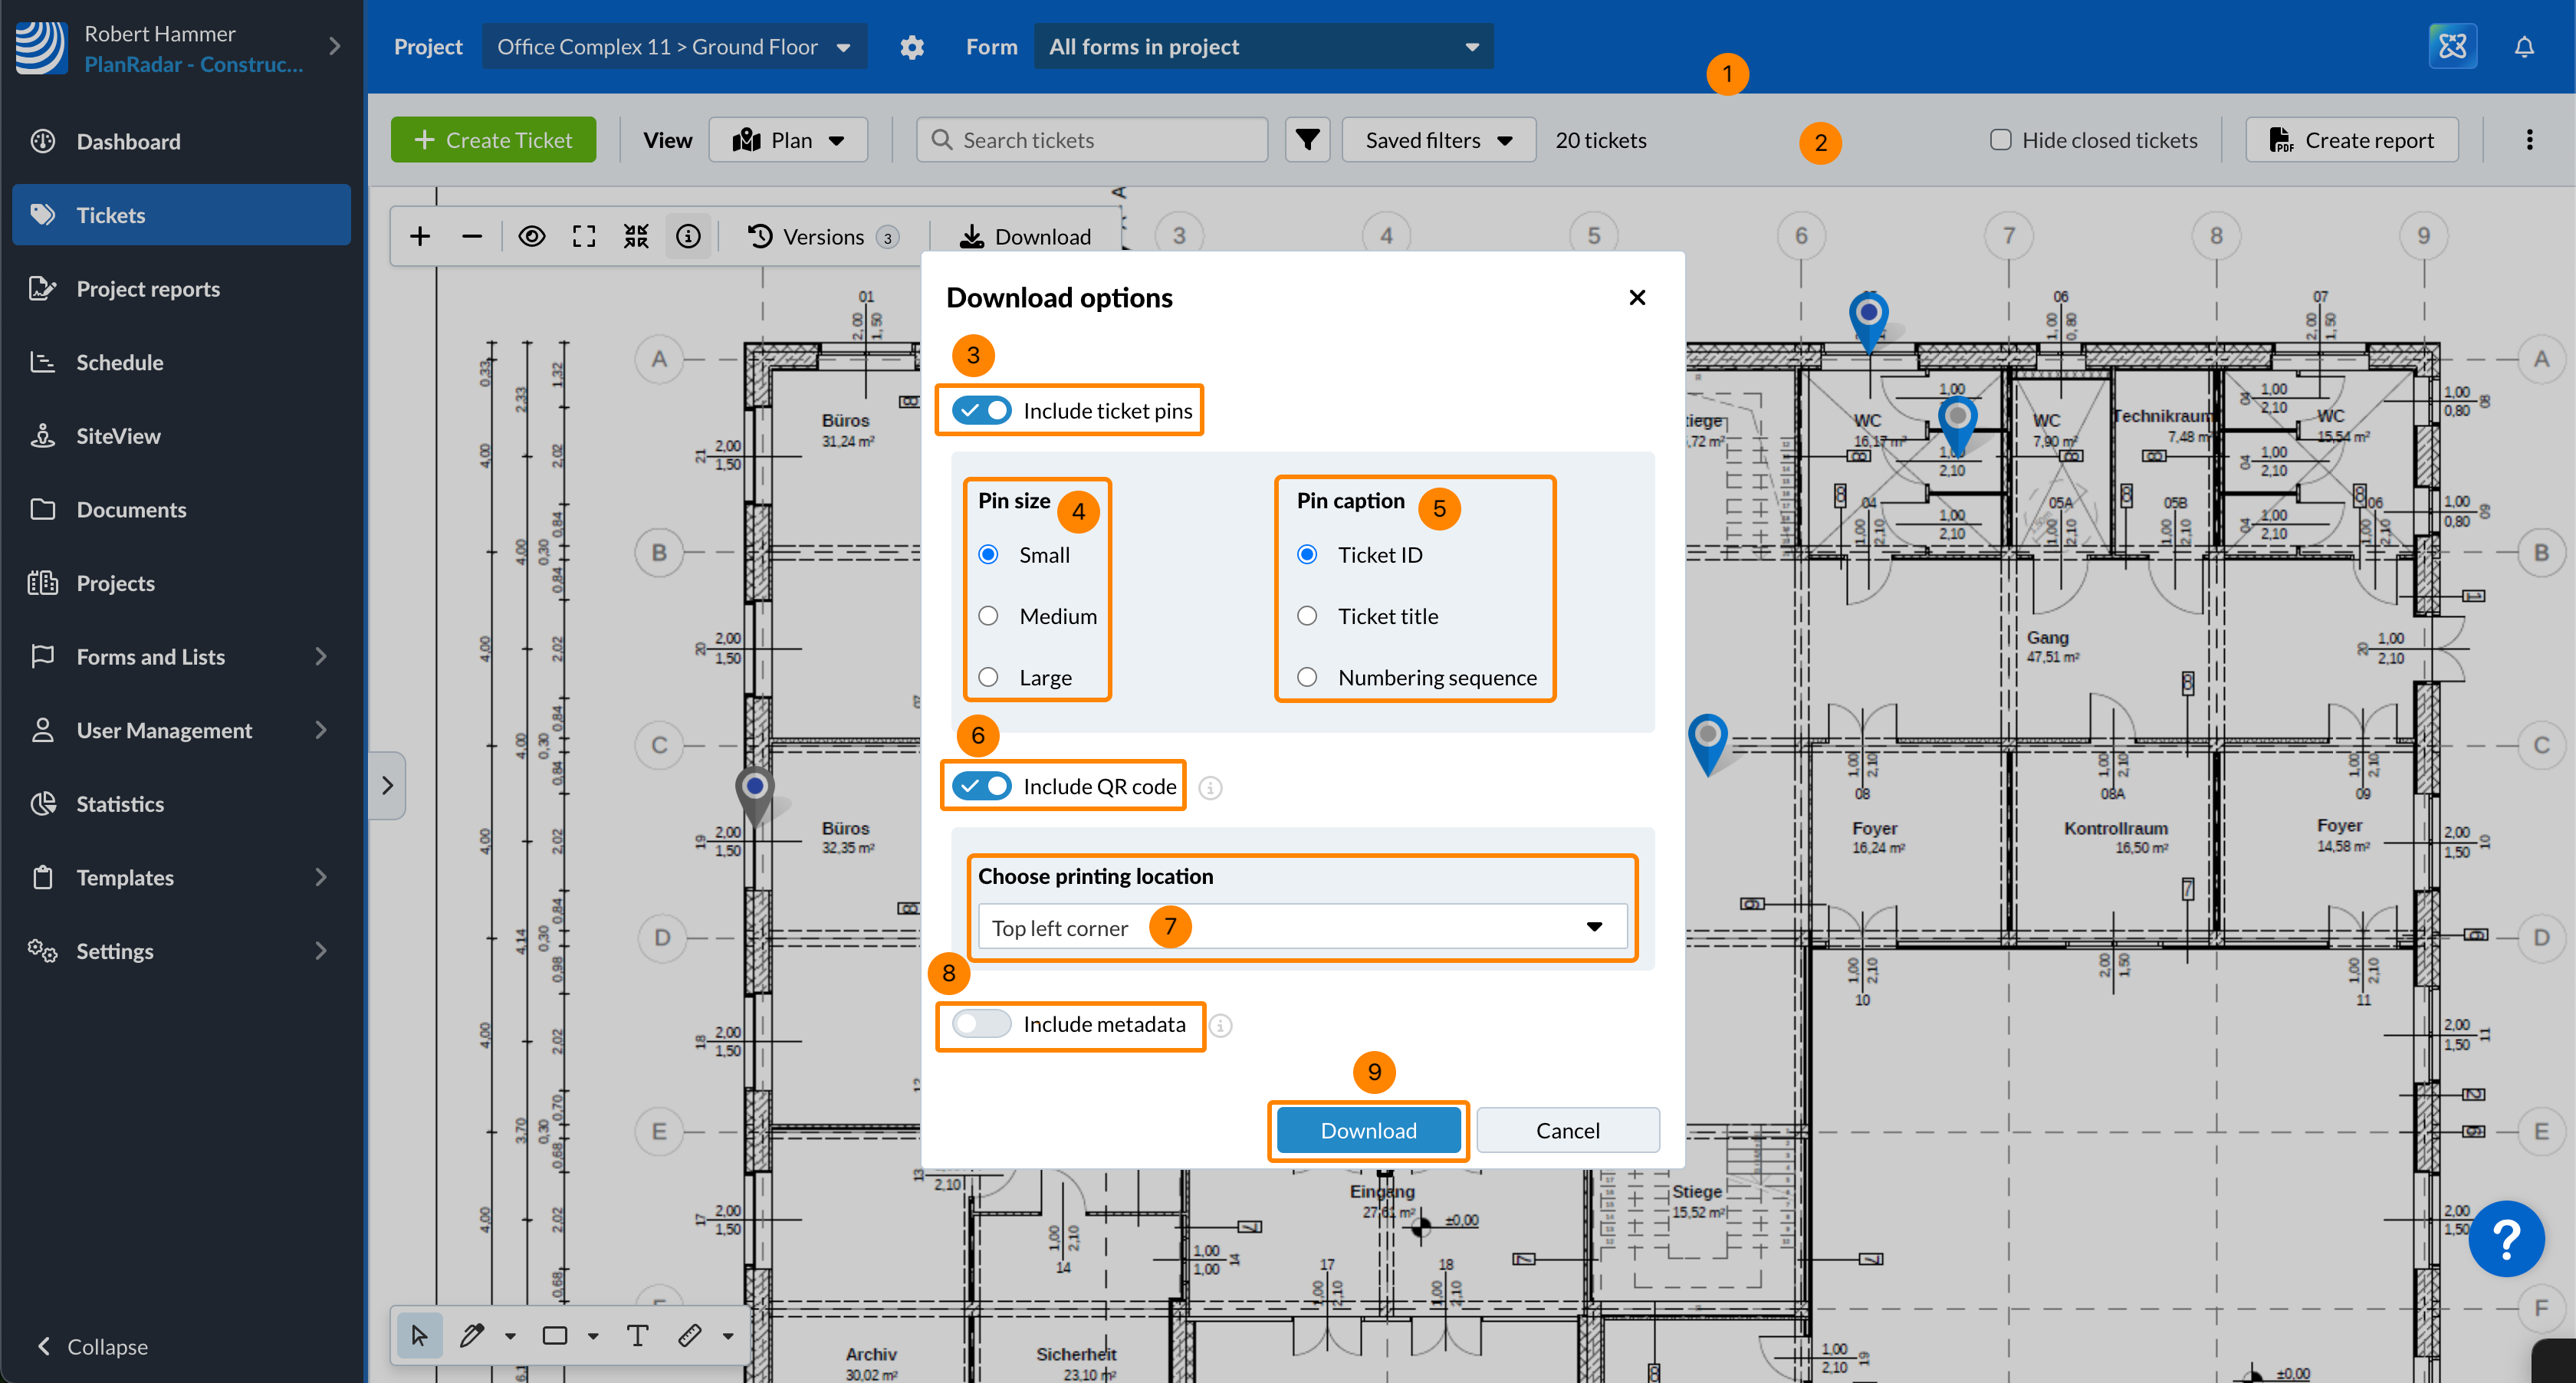Click the fullscreen plan icon
The height and width of the screenshot is (1383, 2576).
coord(584,236)
